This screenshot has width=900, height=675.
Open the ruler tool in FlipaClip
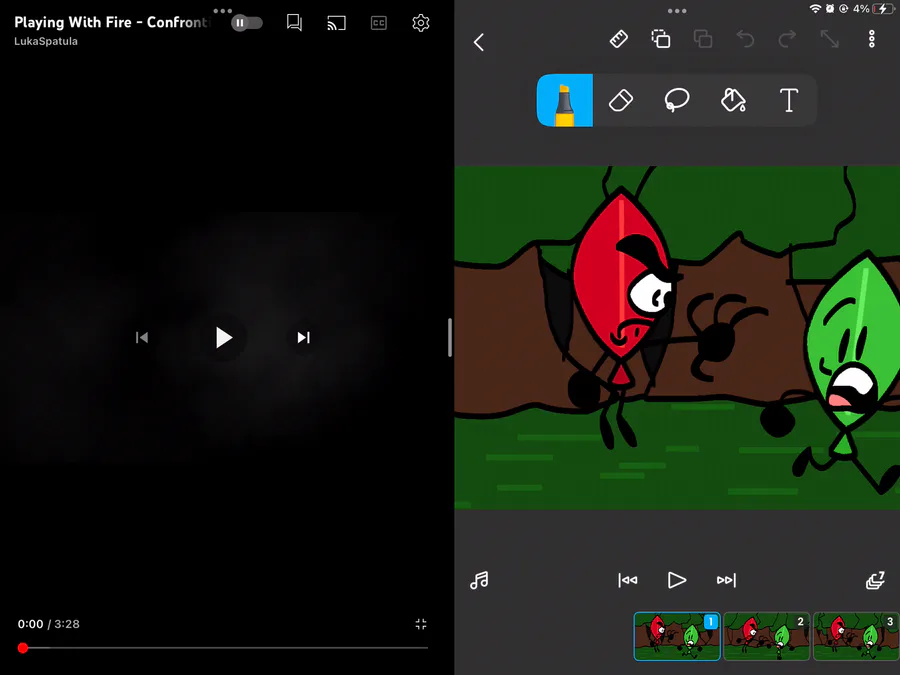pos(618,39)
